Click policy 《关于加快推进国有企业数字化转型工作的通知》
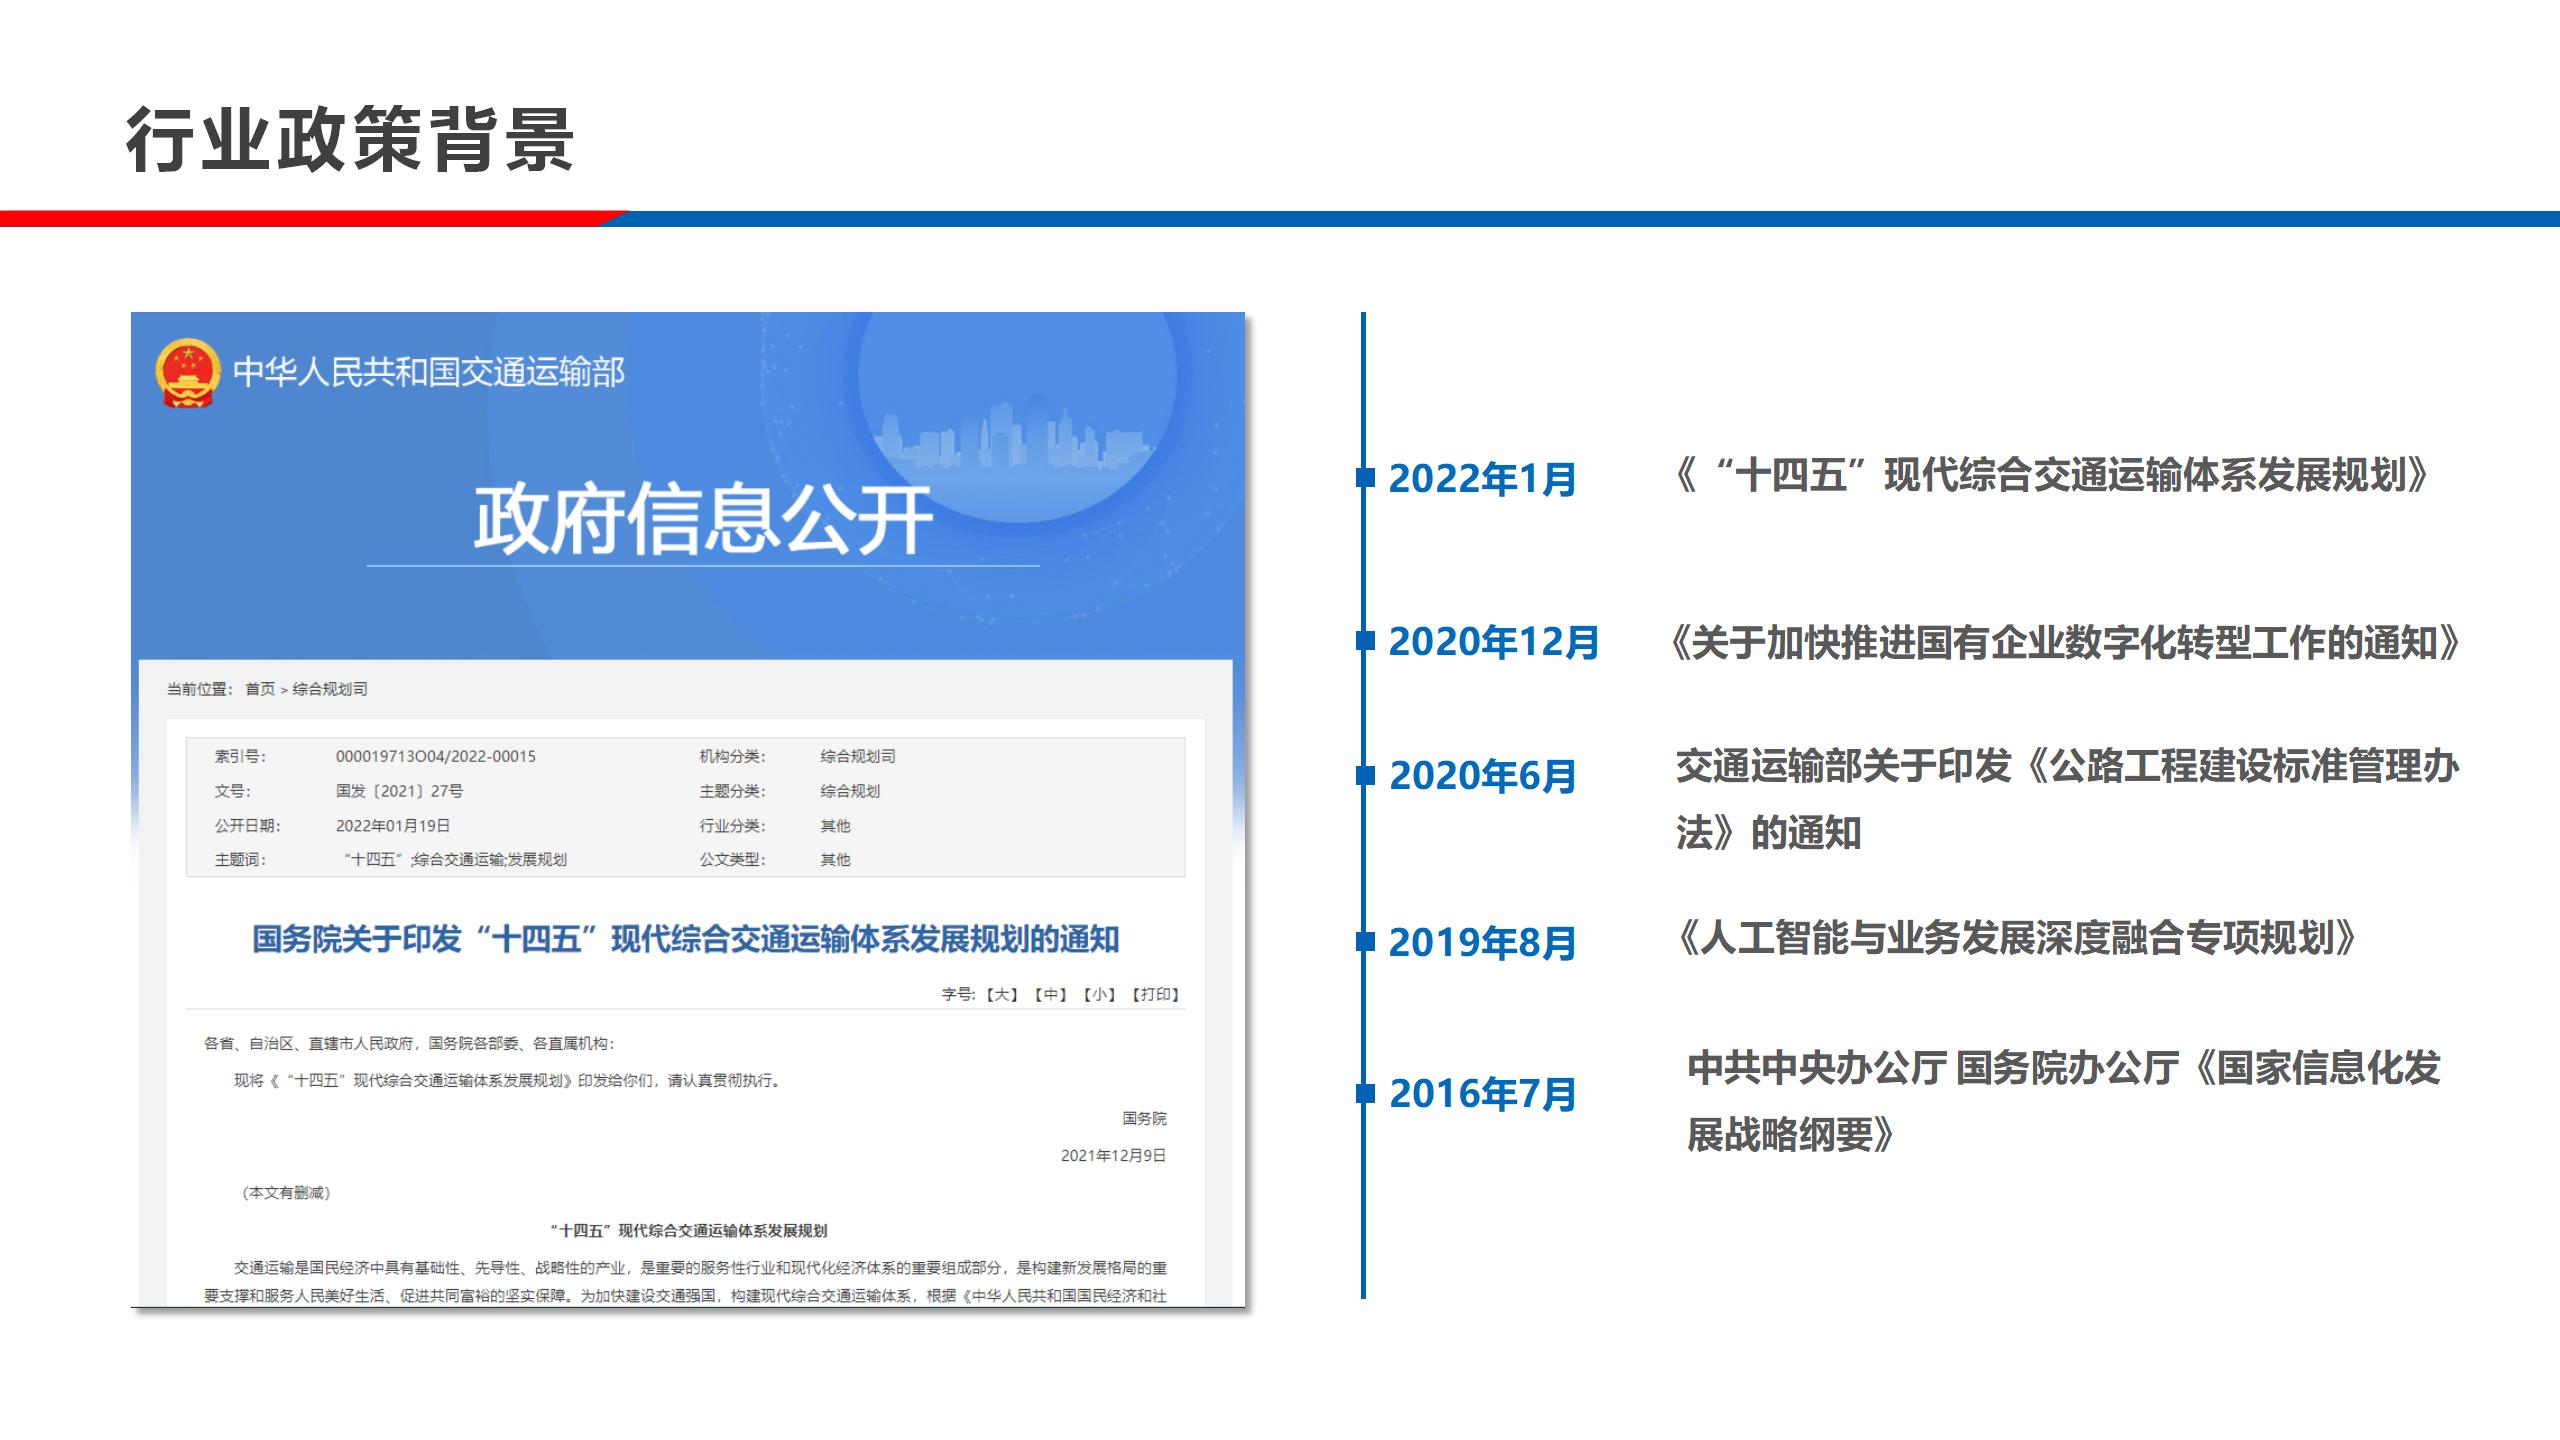Image resolution: width=2560 pixels, height=1440 pixels. pos(2066,642)
